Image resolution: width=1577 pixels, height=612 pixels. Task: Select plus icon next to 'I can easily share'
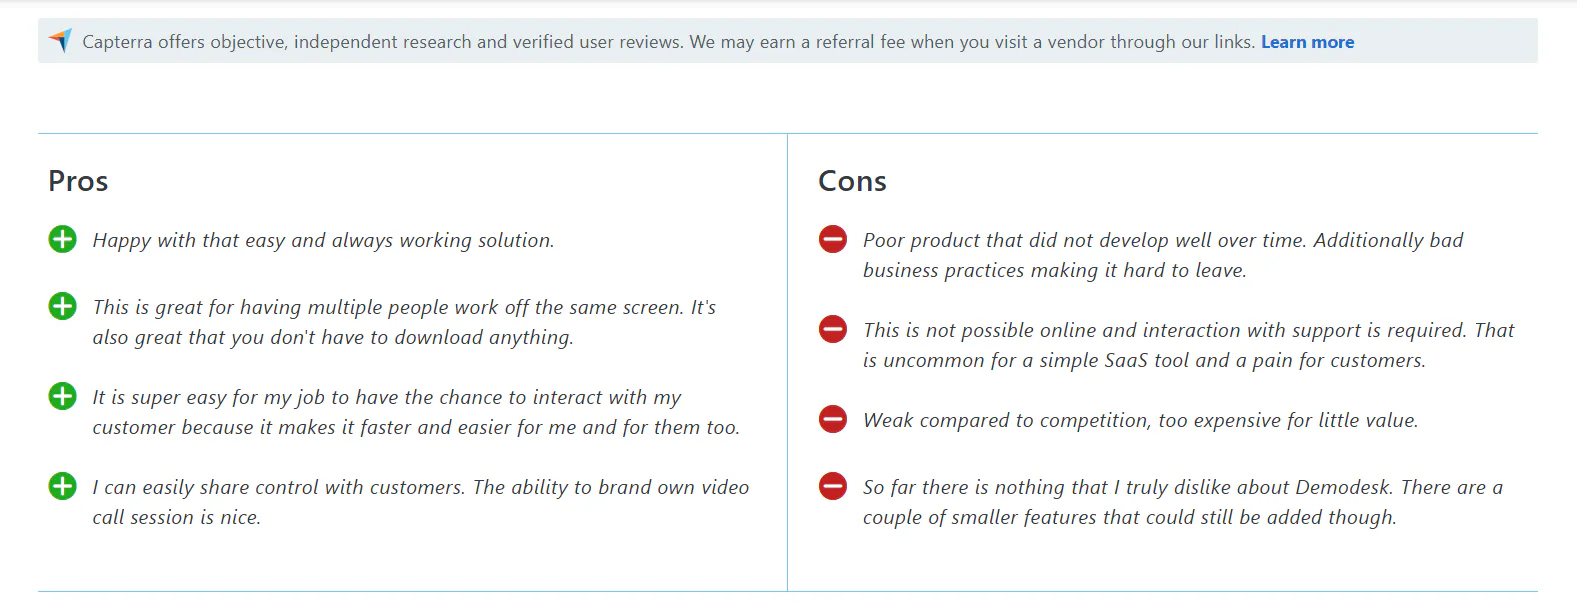62,486
